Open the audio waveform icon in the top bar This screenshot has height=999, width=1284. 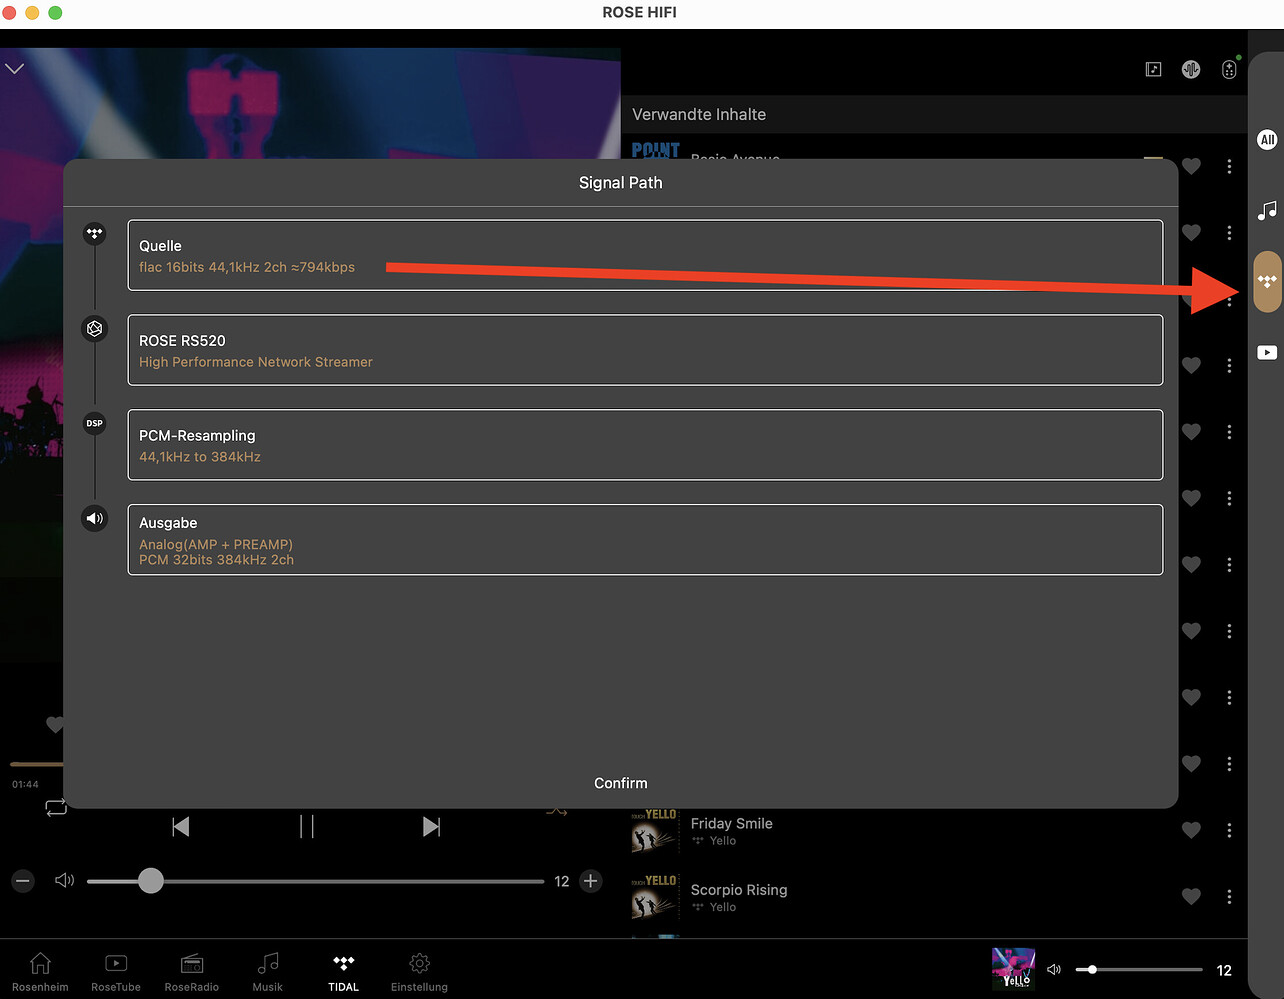point(1191,69)
